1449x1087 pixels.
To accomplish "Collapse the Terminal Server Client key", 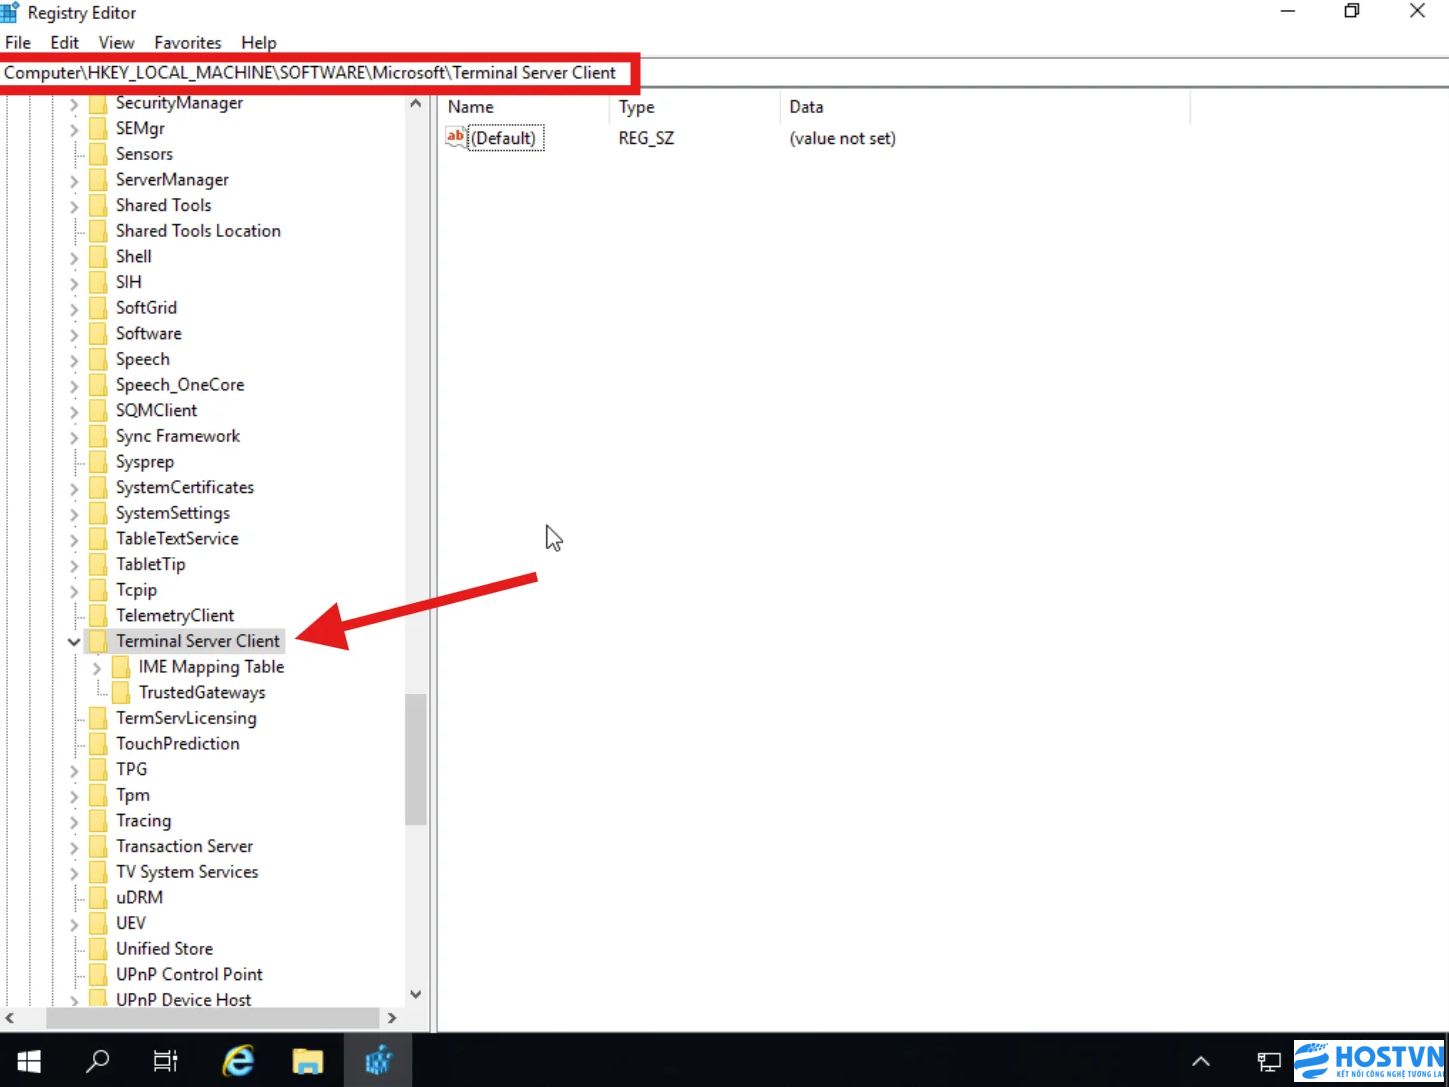I will point(74,642).
